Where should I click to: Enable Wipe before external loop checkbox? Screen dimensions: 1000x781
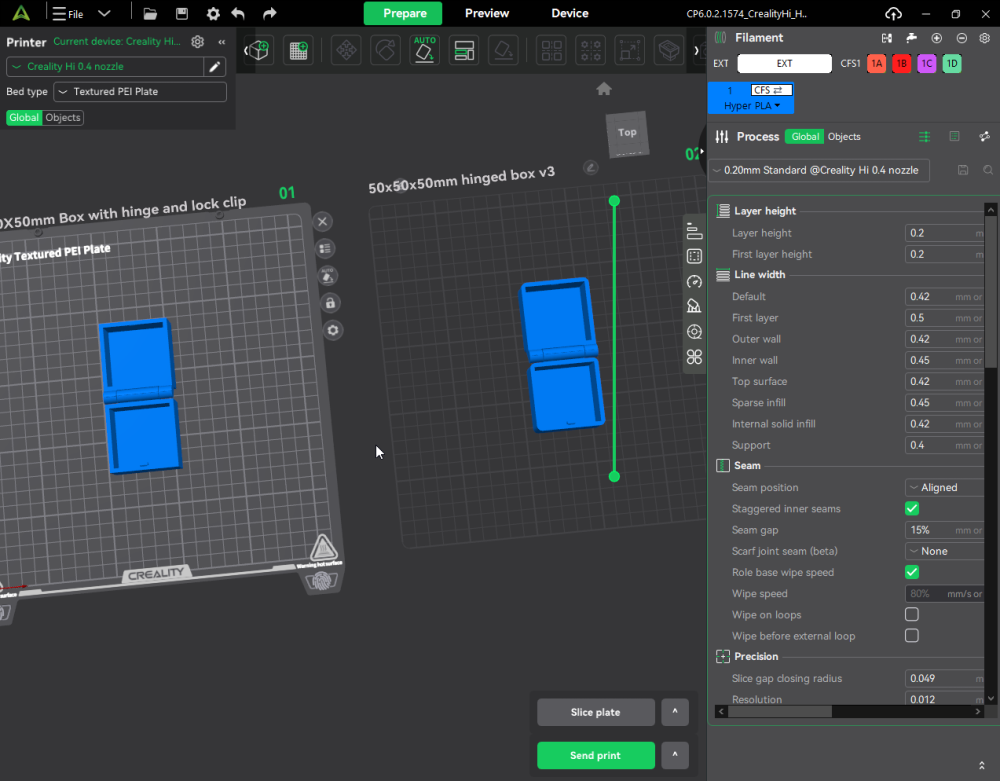pos(911,636)
